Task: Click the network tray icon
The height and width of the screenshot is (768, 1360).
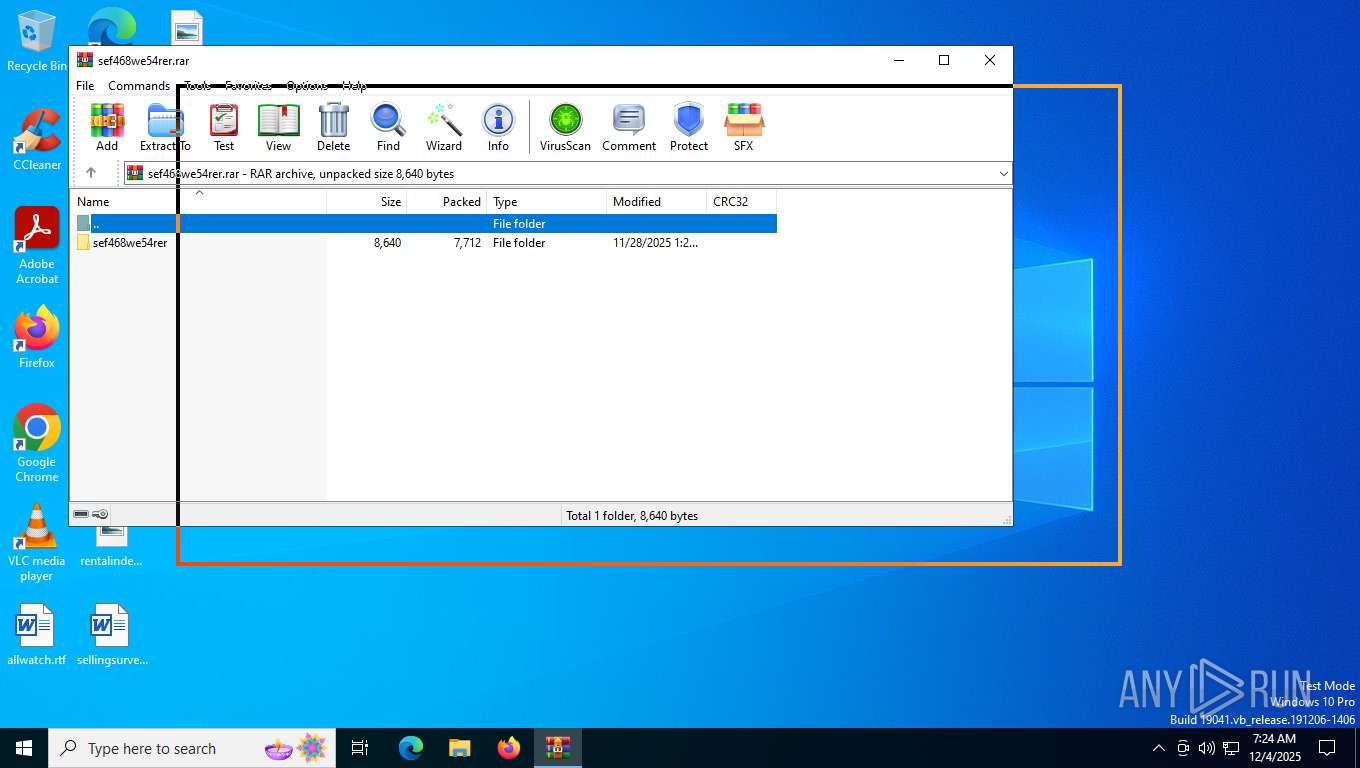Action: pyautogui.click(x=1231, y=748)
